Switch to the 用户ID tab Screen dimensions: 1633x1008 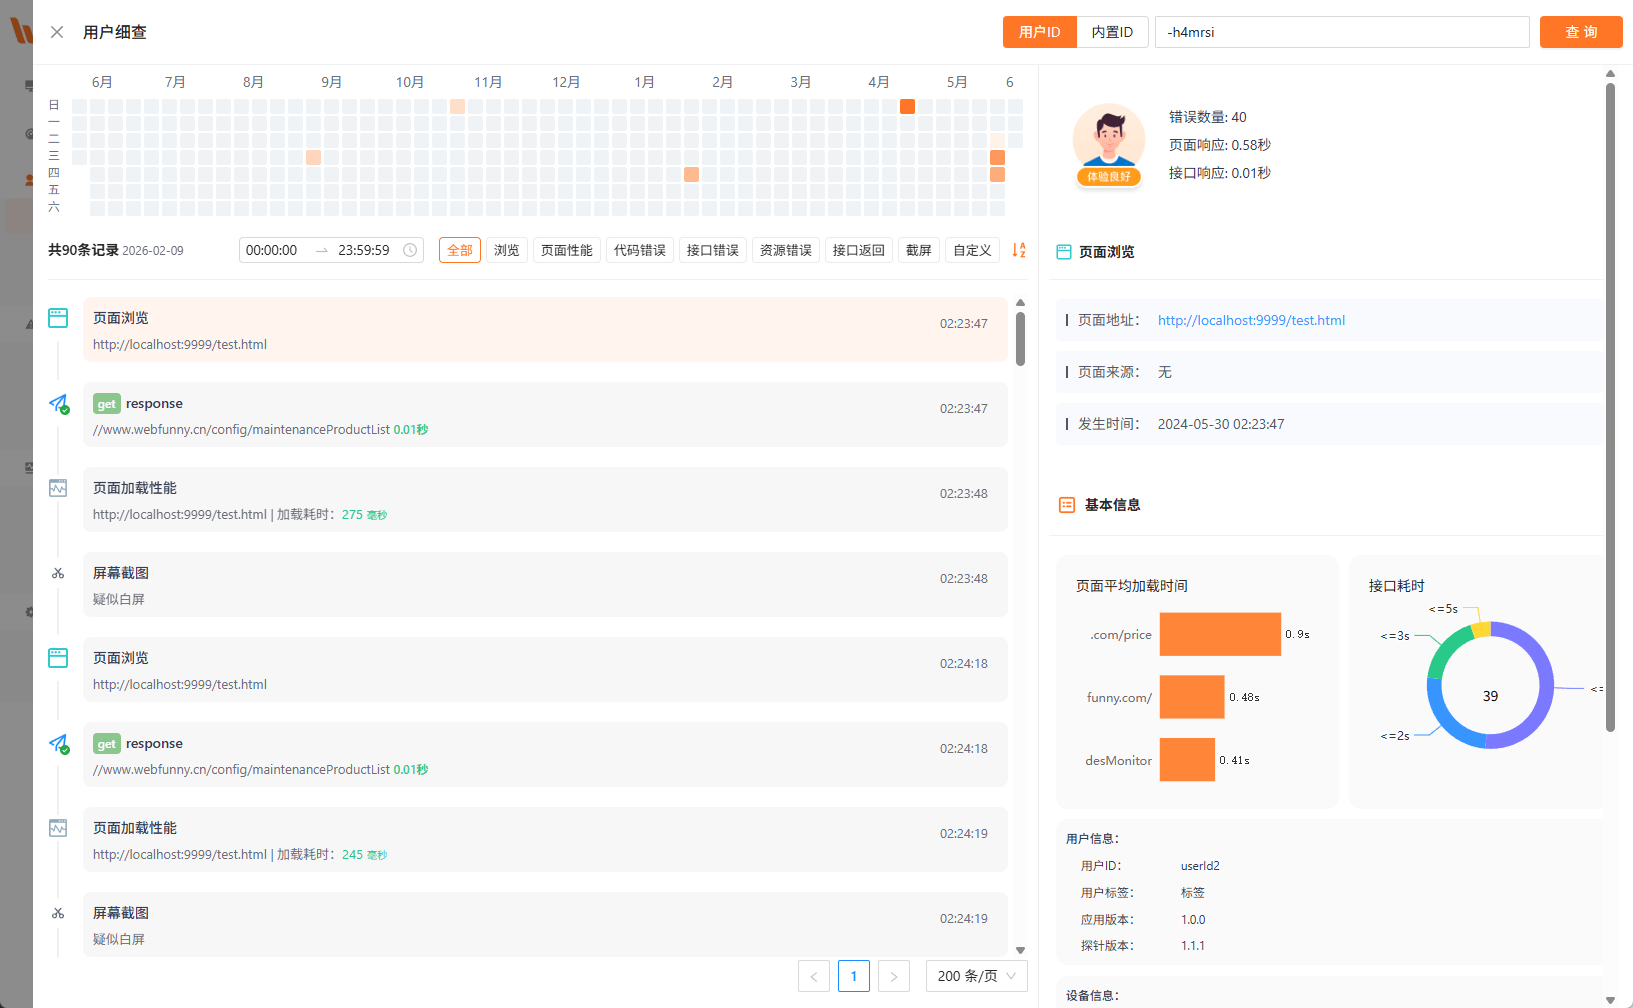1039,31
